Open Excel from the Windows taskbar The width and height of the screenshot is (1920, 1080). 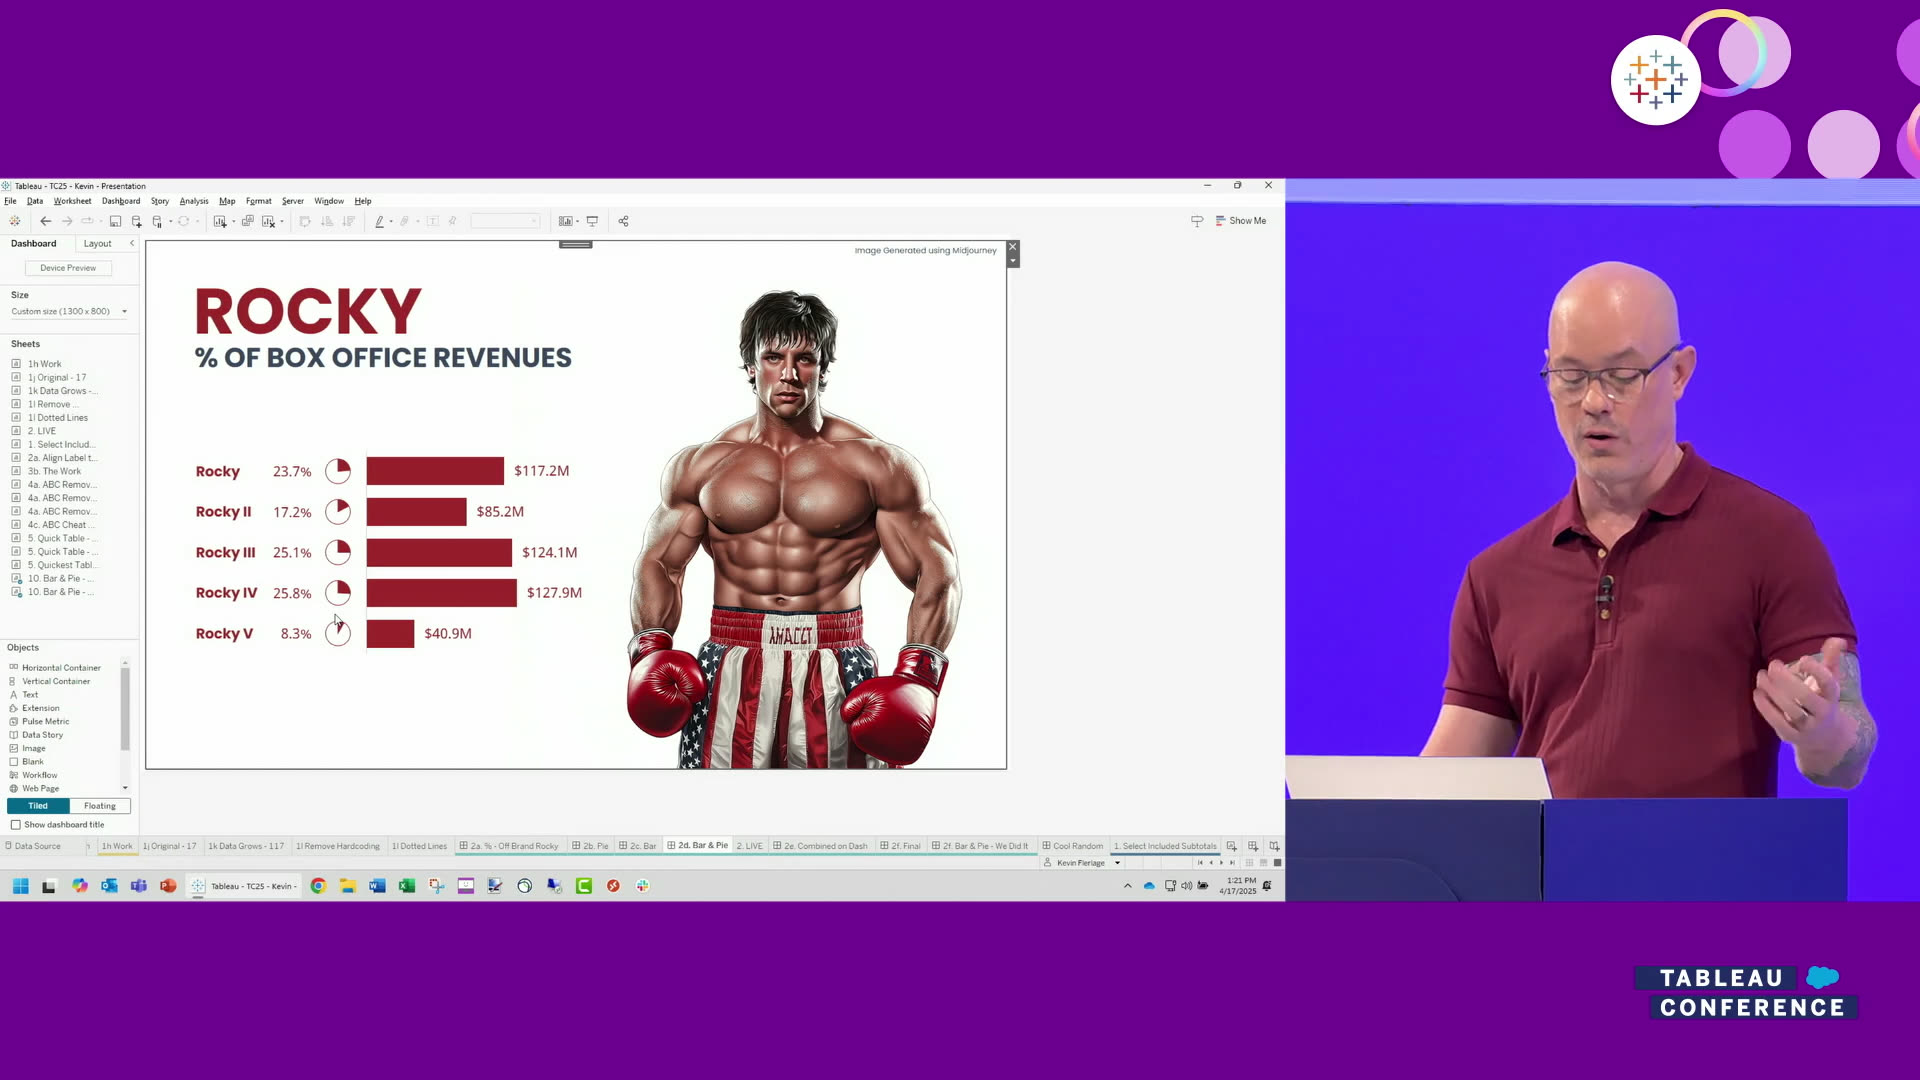point(407,886)
